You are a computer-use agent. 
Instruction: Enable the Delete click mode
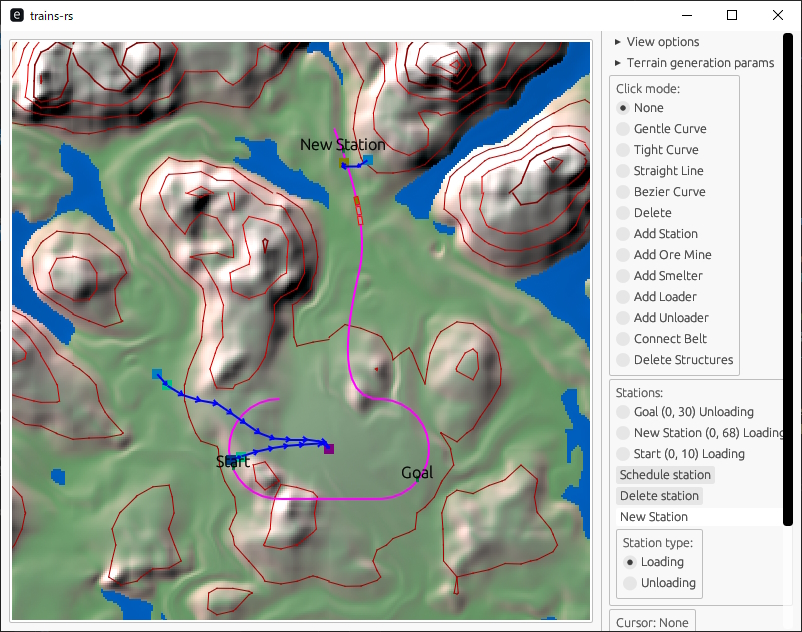[644, 213]
